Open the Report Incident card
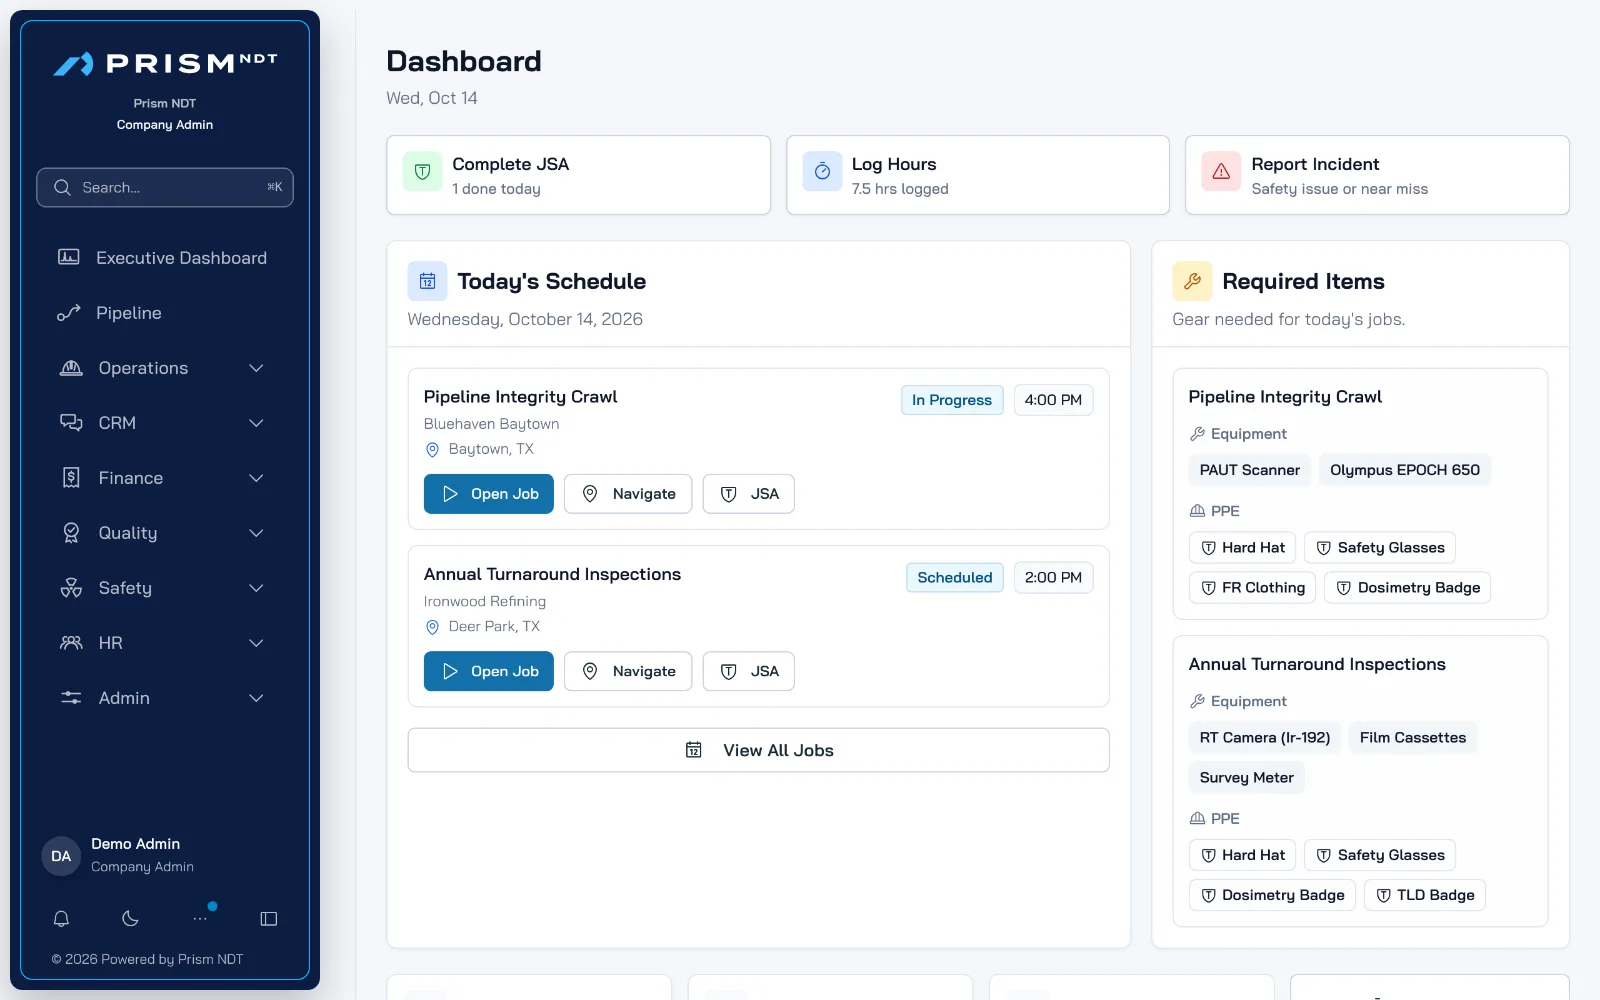The width and height of the screenshot is (1600, 1000). (1377, 175)
